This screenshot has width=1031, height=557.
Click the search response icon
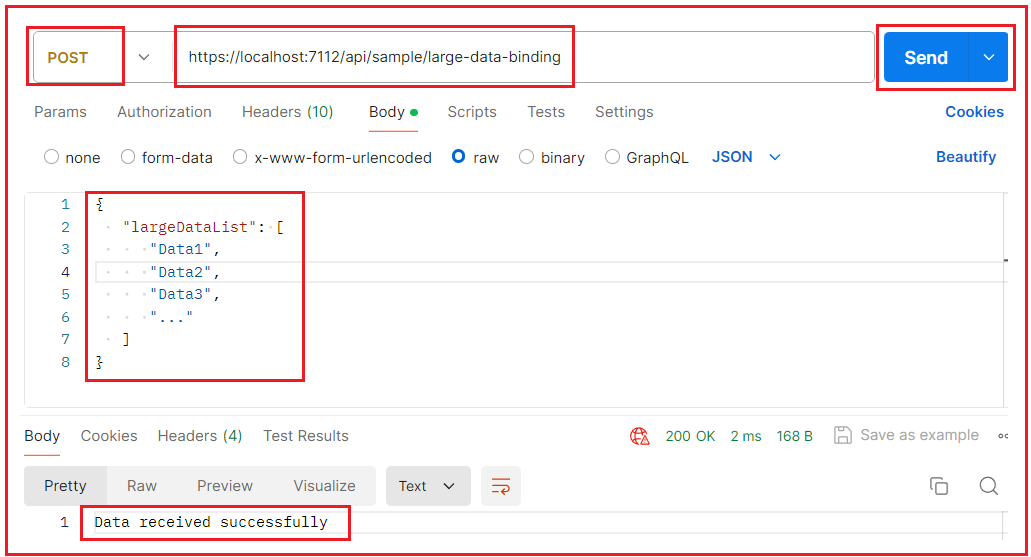[988, 486]
